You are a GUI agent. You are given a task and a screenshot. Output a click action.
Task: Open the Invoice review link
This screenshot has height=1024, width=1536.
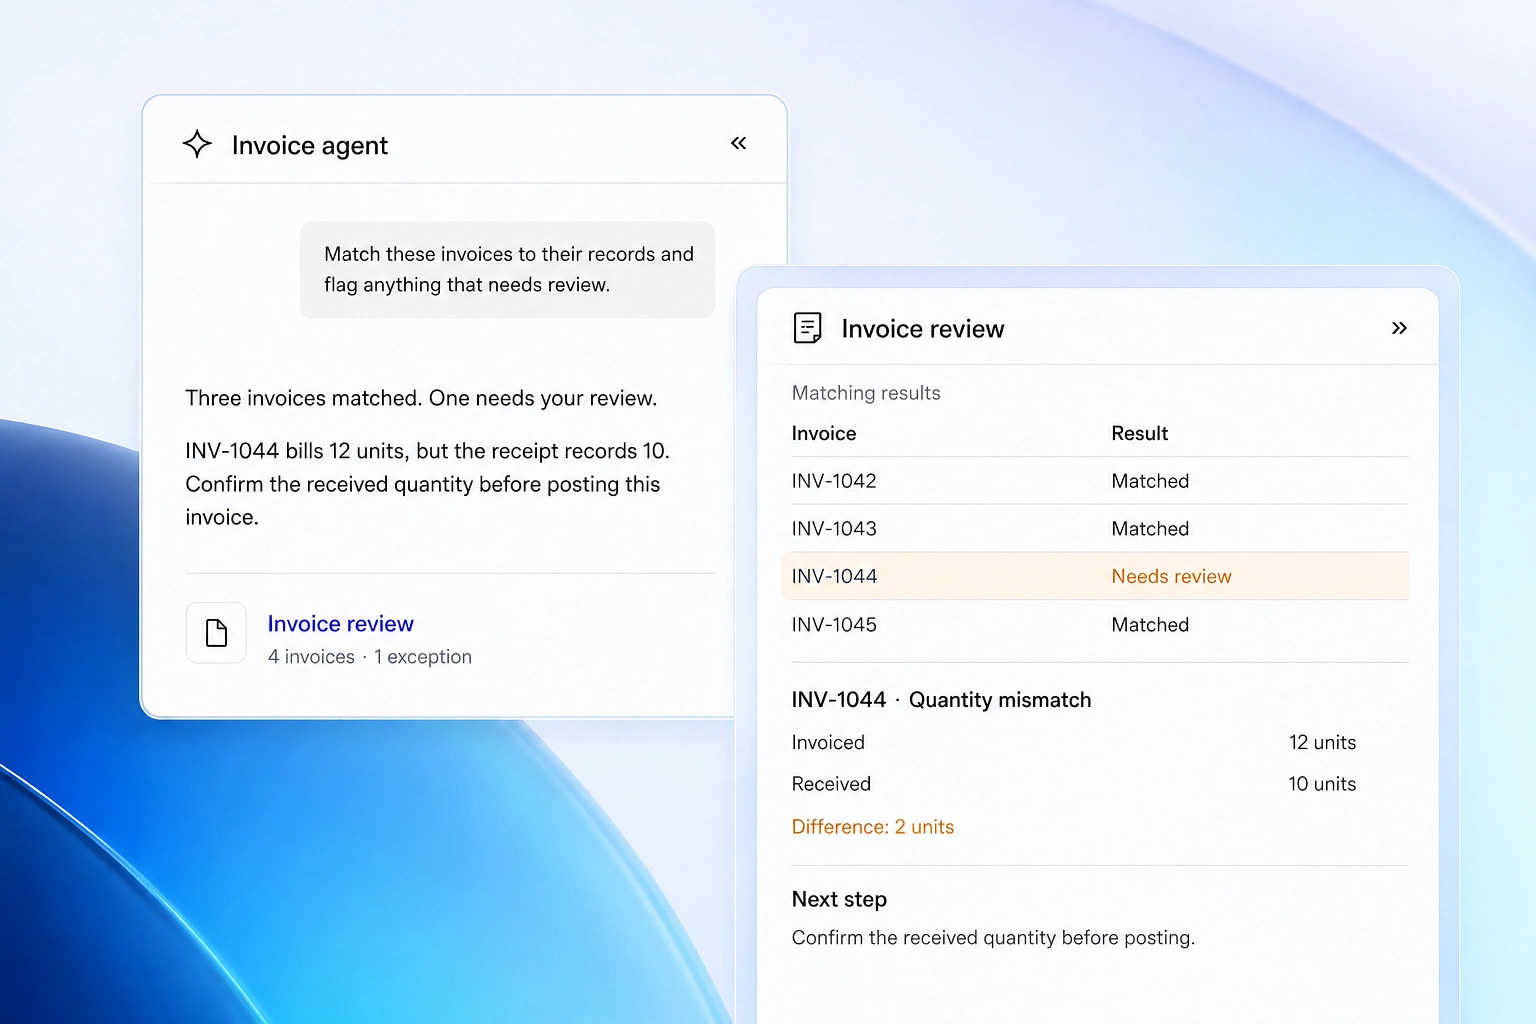(340, 624)
